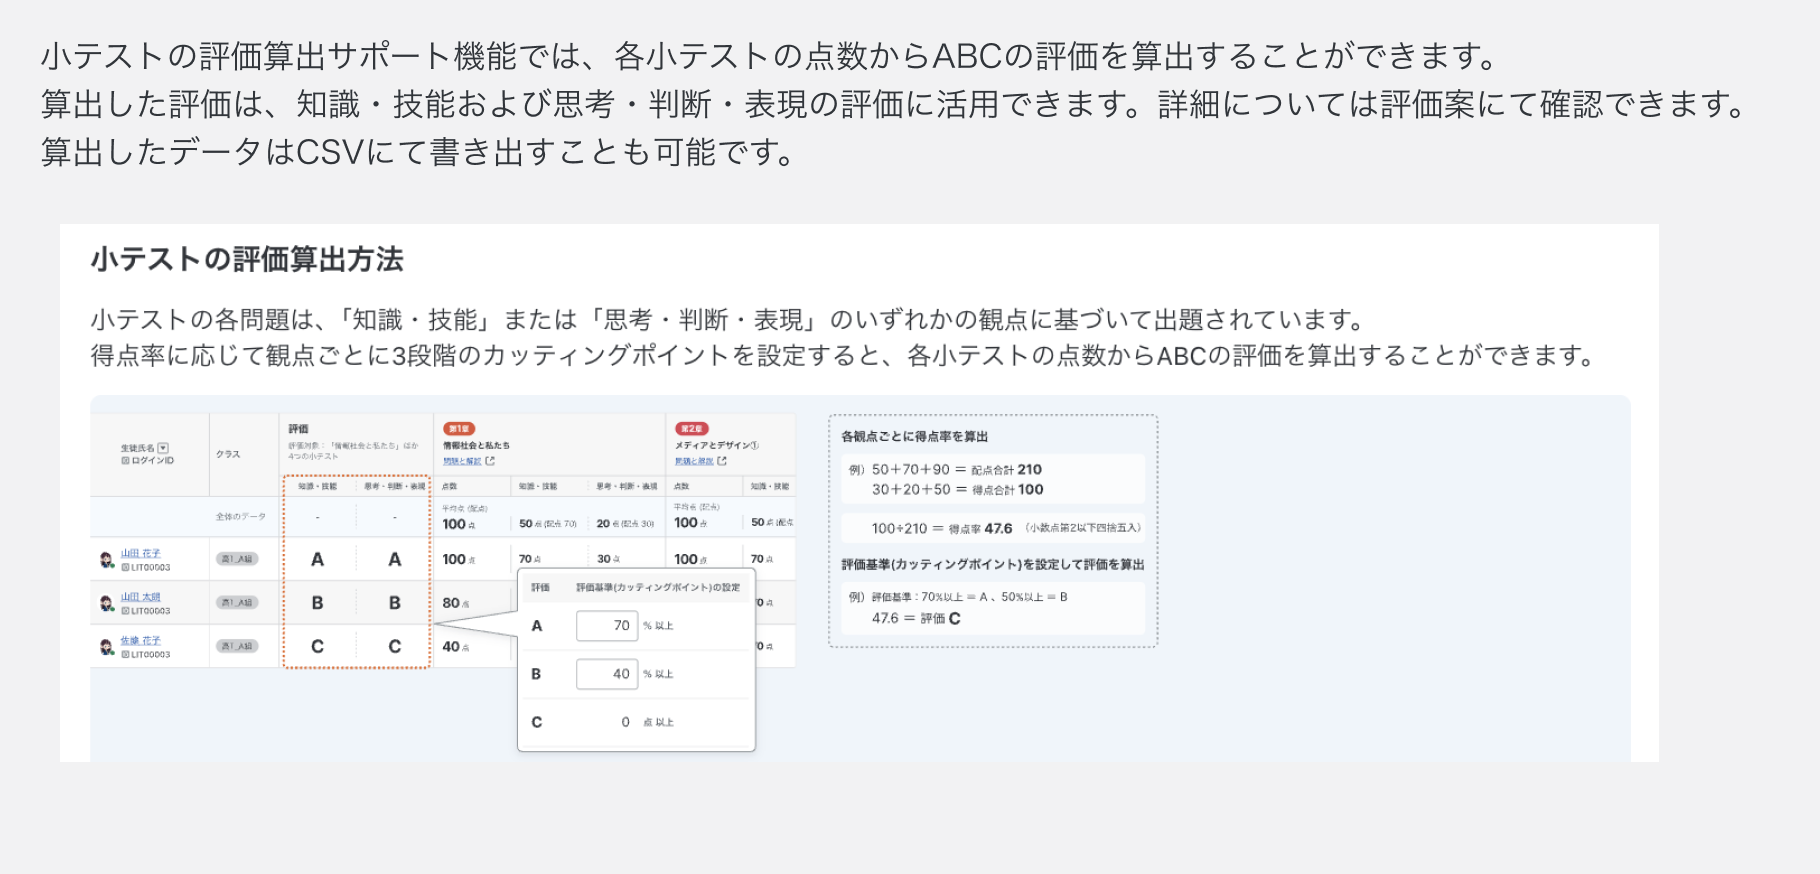Viewport: 1820px width, 874px height.
Task: Click external-link icon beside 情報社会と私たち 問題と解説
Action: [x=490, y=461]
